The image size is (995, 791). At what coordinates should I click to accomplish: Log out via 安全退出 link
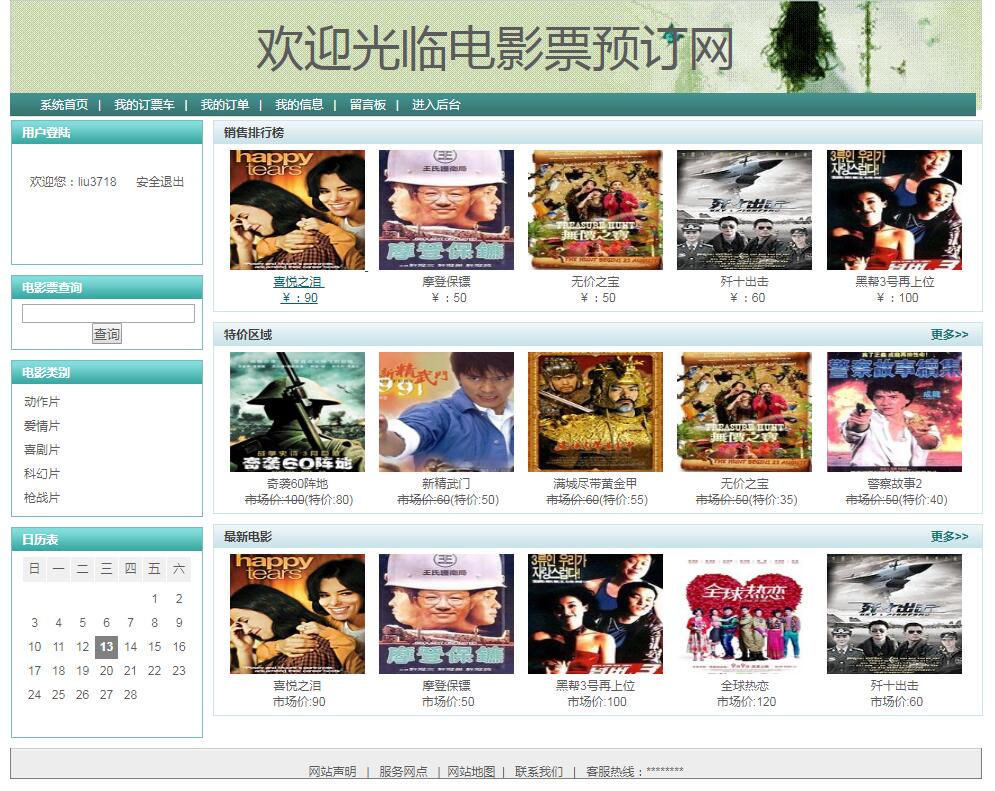pyautogui.click(x=160, y=182)
